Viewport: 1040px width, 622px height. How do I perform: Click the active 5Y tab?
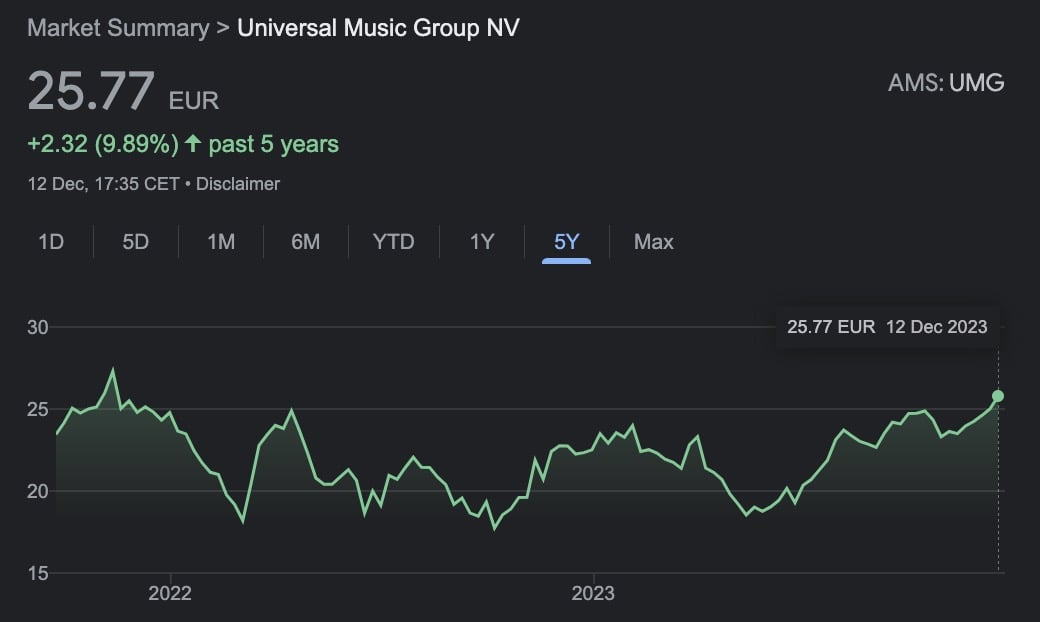(x=566, y=242)
